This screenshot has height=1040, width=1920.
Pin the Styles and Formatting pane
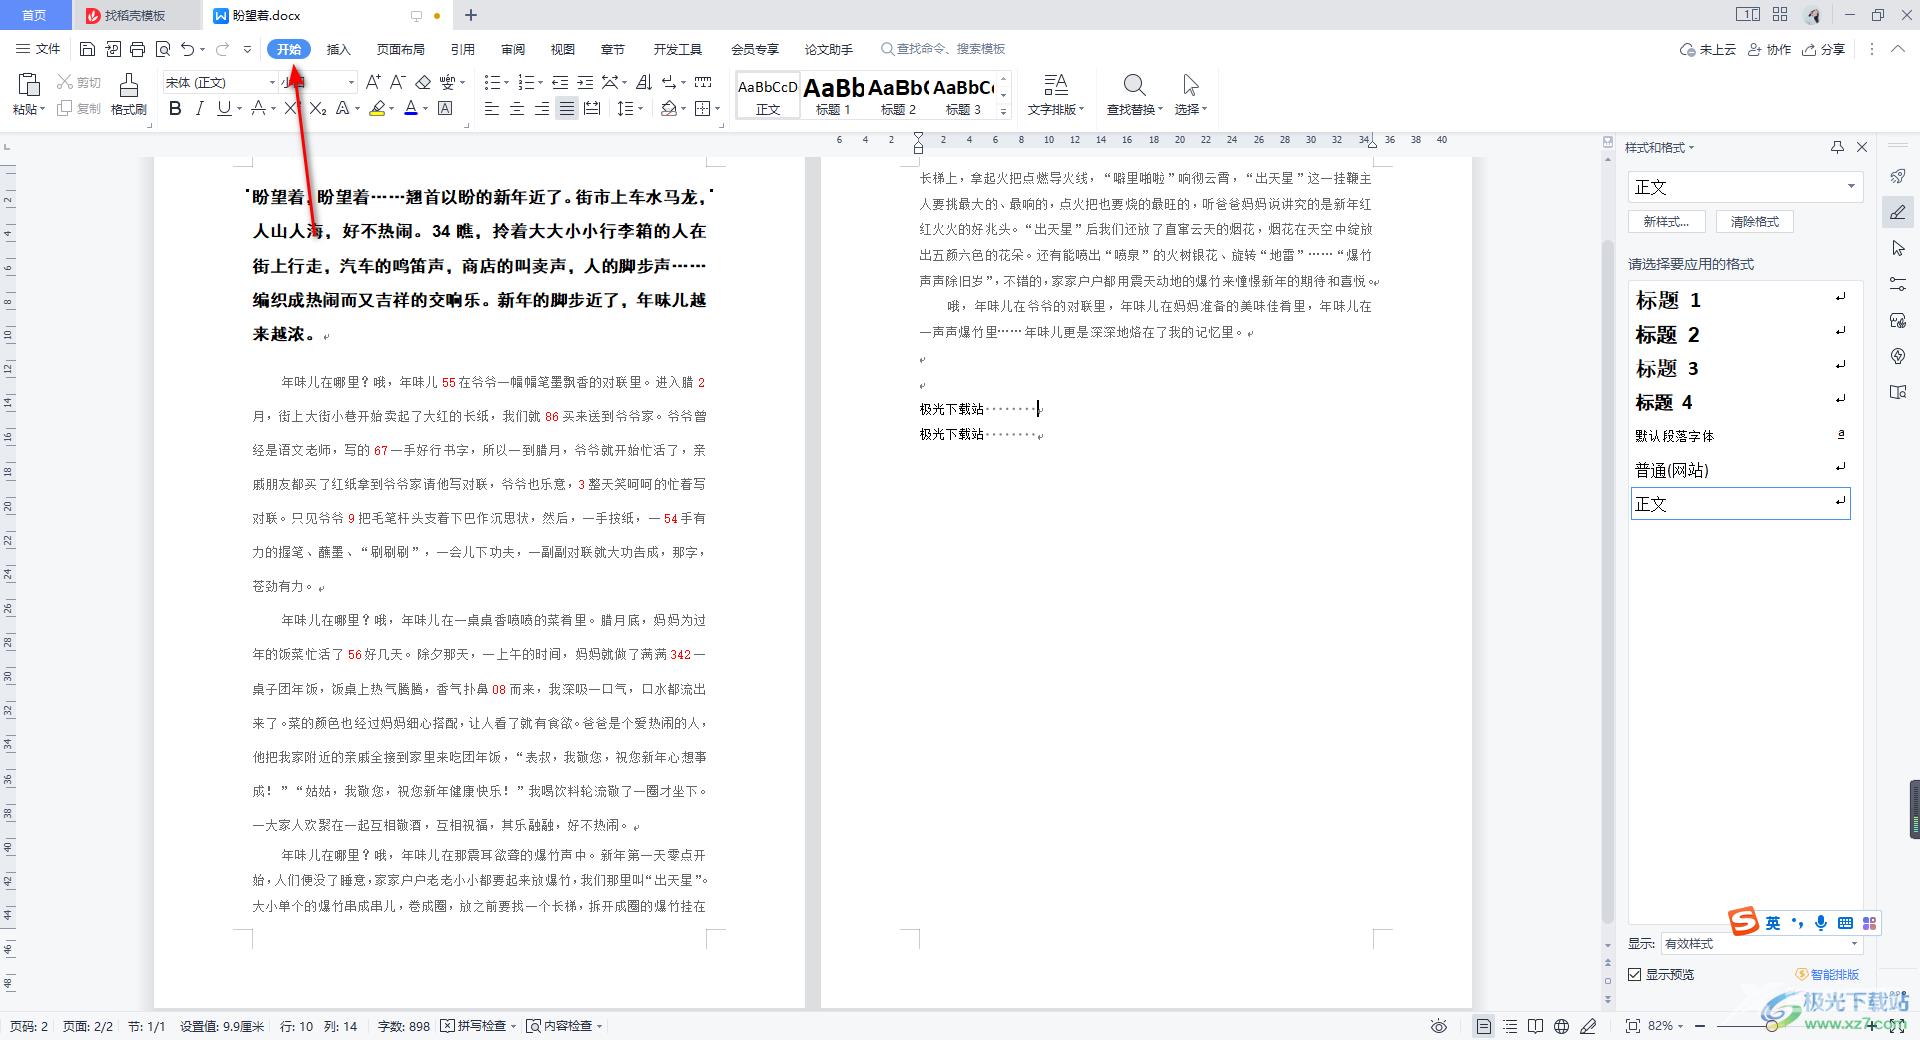(x=1837, y=147)
